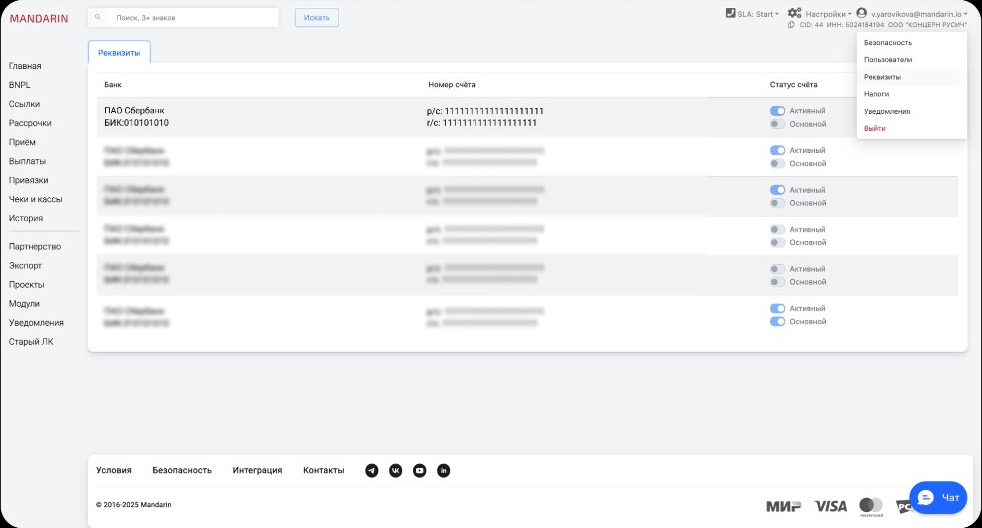Click the VK social icon in footer
This screenshot has width=982, height=528.
pos(396,470)
